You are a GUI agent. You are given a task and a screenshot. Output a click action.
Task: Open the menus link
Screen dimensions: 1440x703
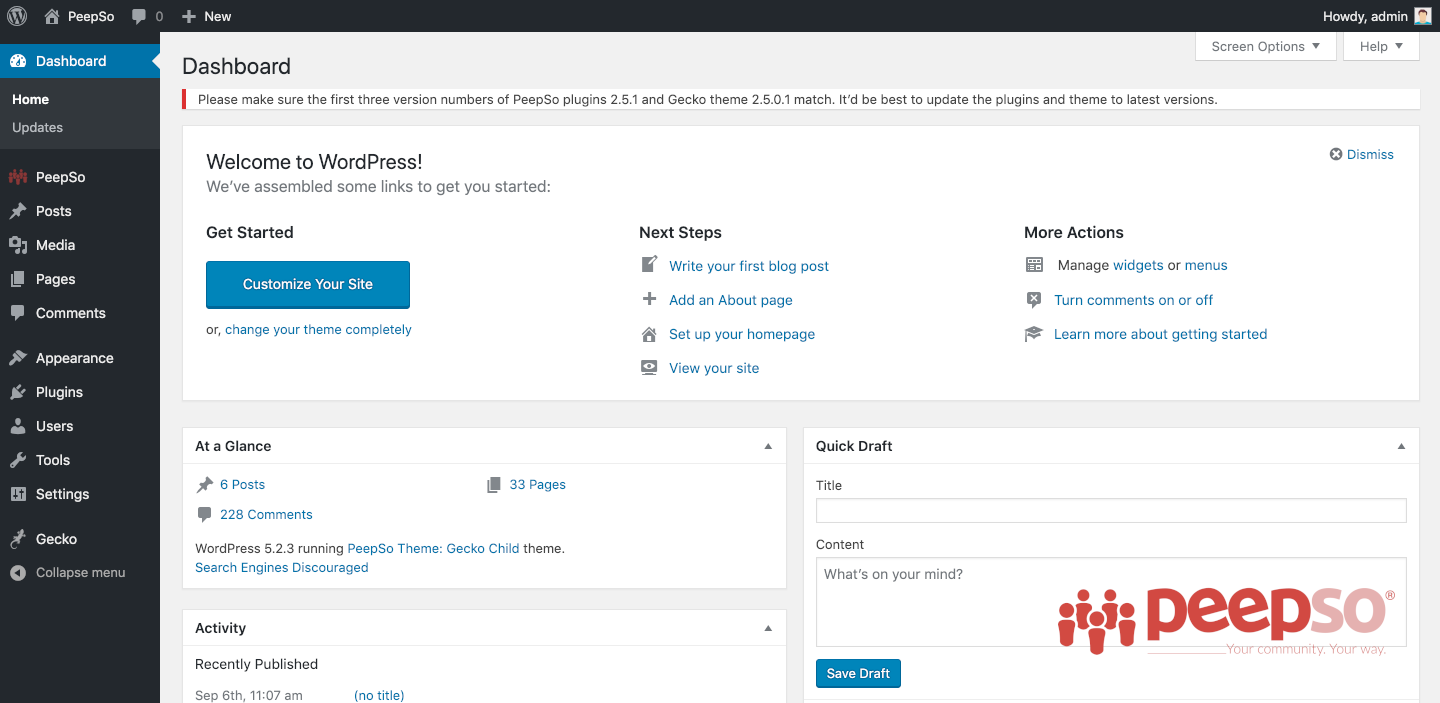tap(1206, 265)
